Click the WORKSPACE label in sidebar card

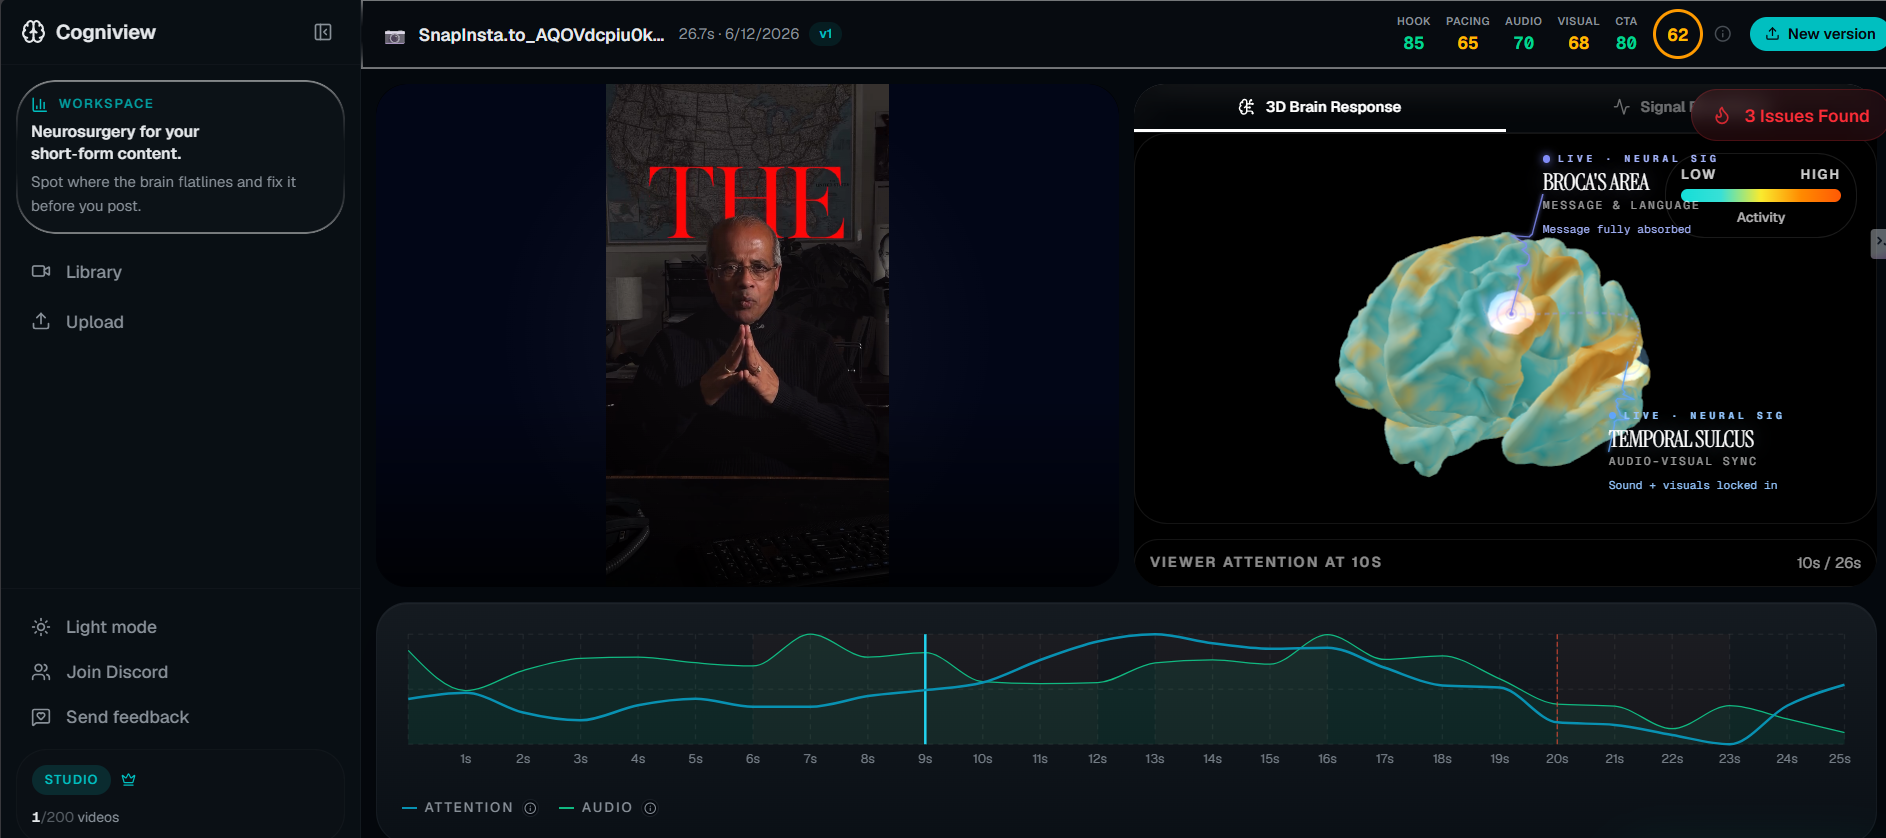pos(106,104)
